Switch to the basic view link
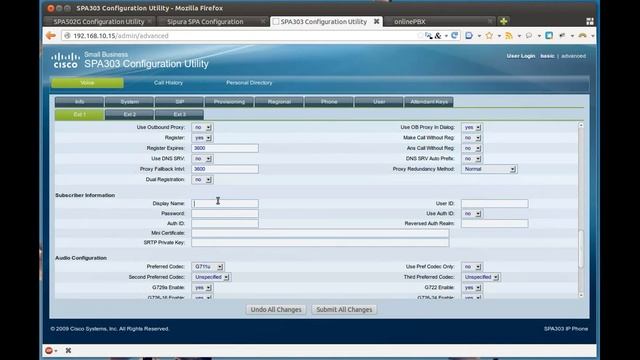This screenshot has width=640, height=360. click(547, 56)
